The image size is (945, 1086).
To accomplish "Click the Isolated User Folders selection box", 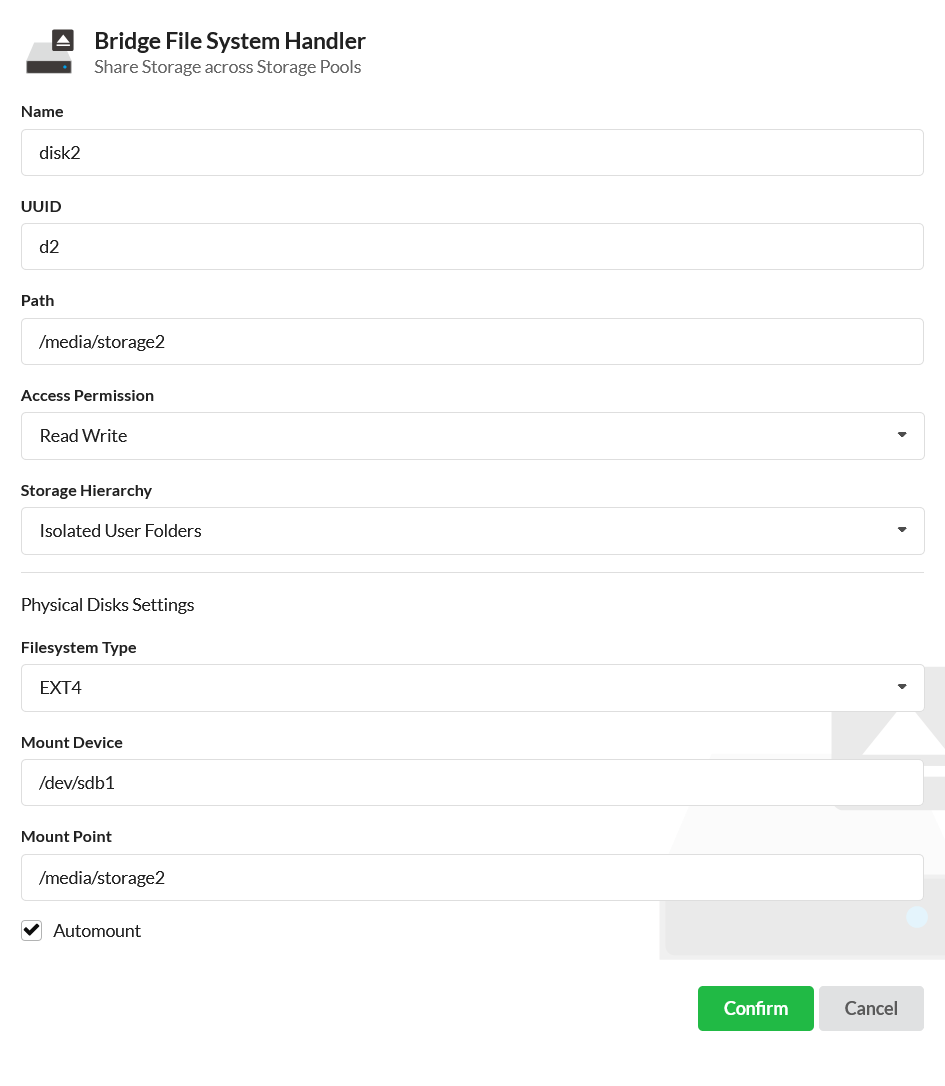I will 472,531.
